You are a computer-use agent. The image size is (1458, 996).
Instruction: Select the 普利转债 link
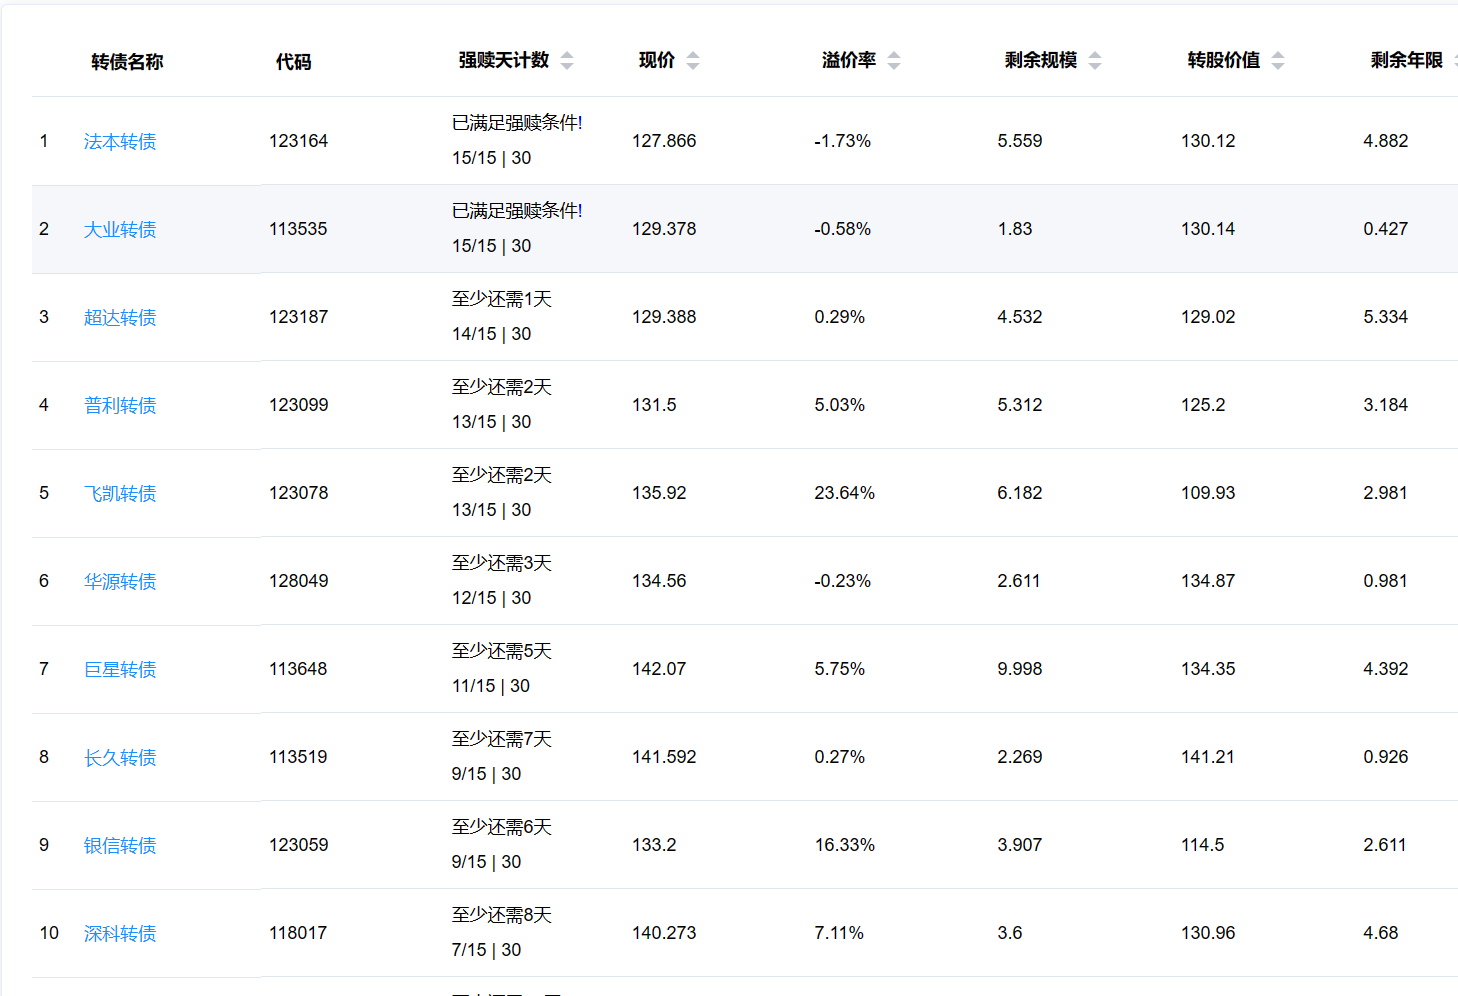[x=120, y=406]
